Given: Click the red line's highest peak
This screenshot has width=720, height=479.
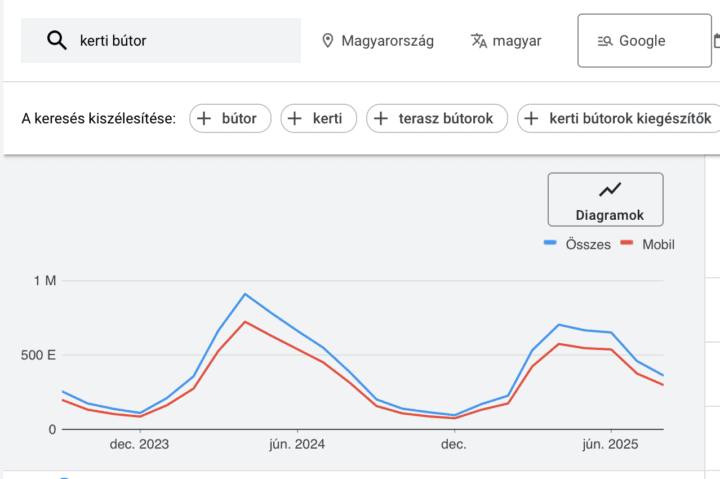Looking at the screenshot, I should [245, 322].
